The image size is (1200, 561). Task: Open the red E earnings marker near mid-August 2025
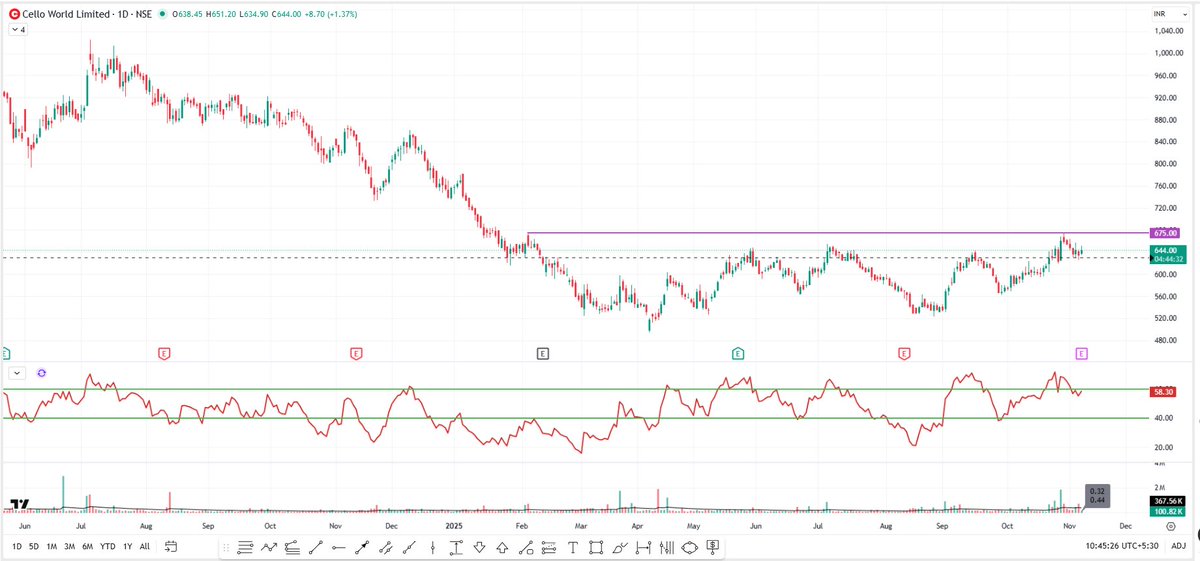(904, 353)
